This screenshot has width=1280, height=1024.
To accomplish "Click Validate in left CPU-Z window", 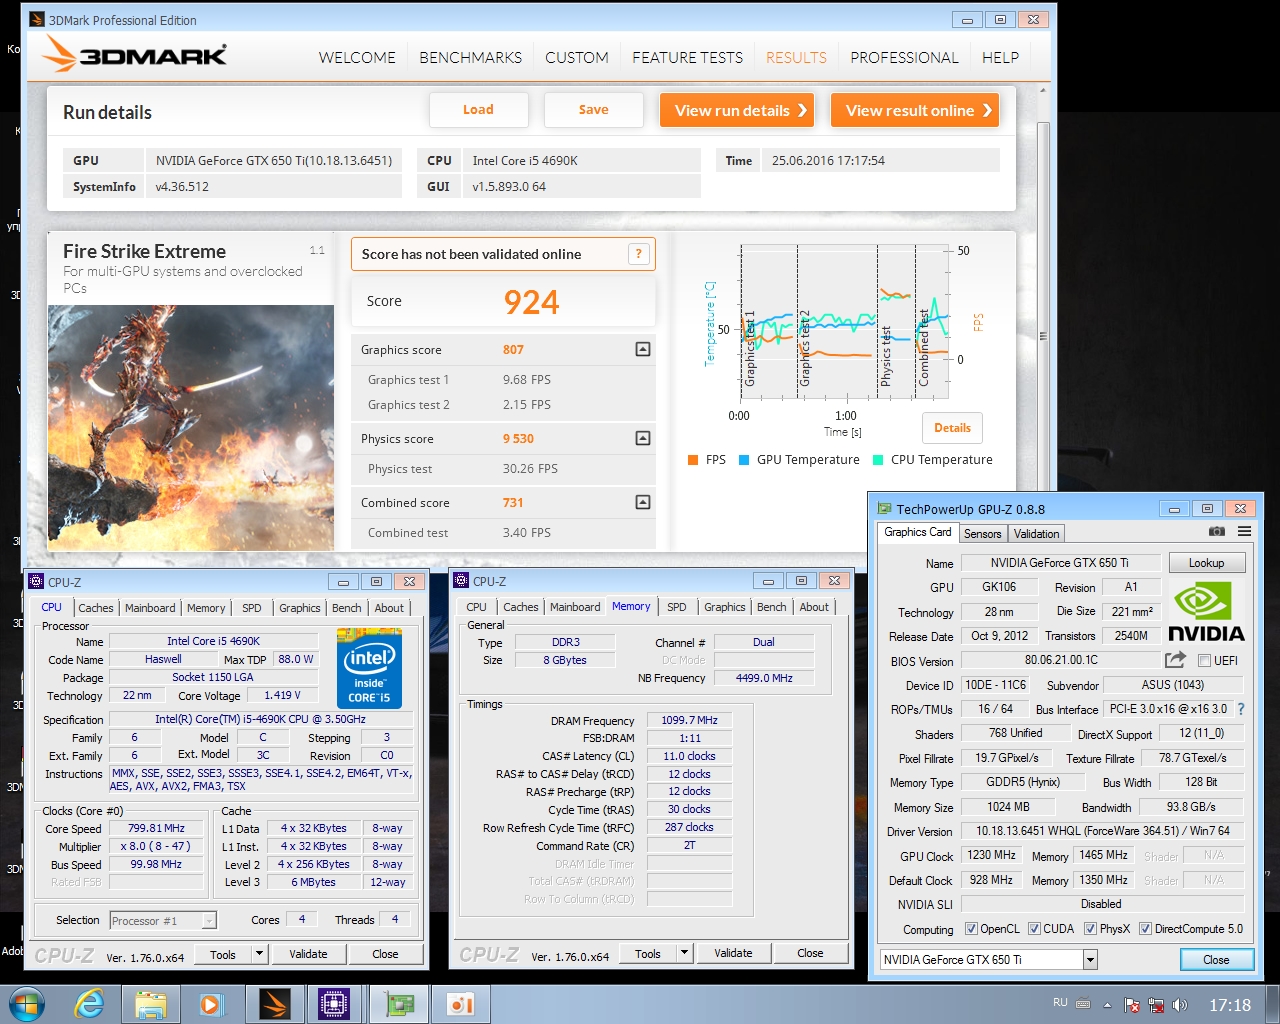I will tap(308, 954).
